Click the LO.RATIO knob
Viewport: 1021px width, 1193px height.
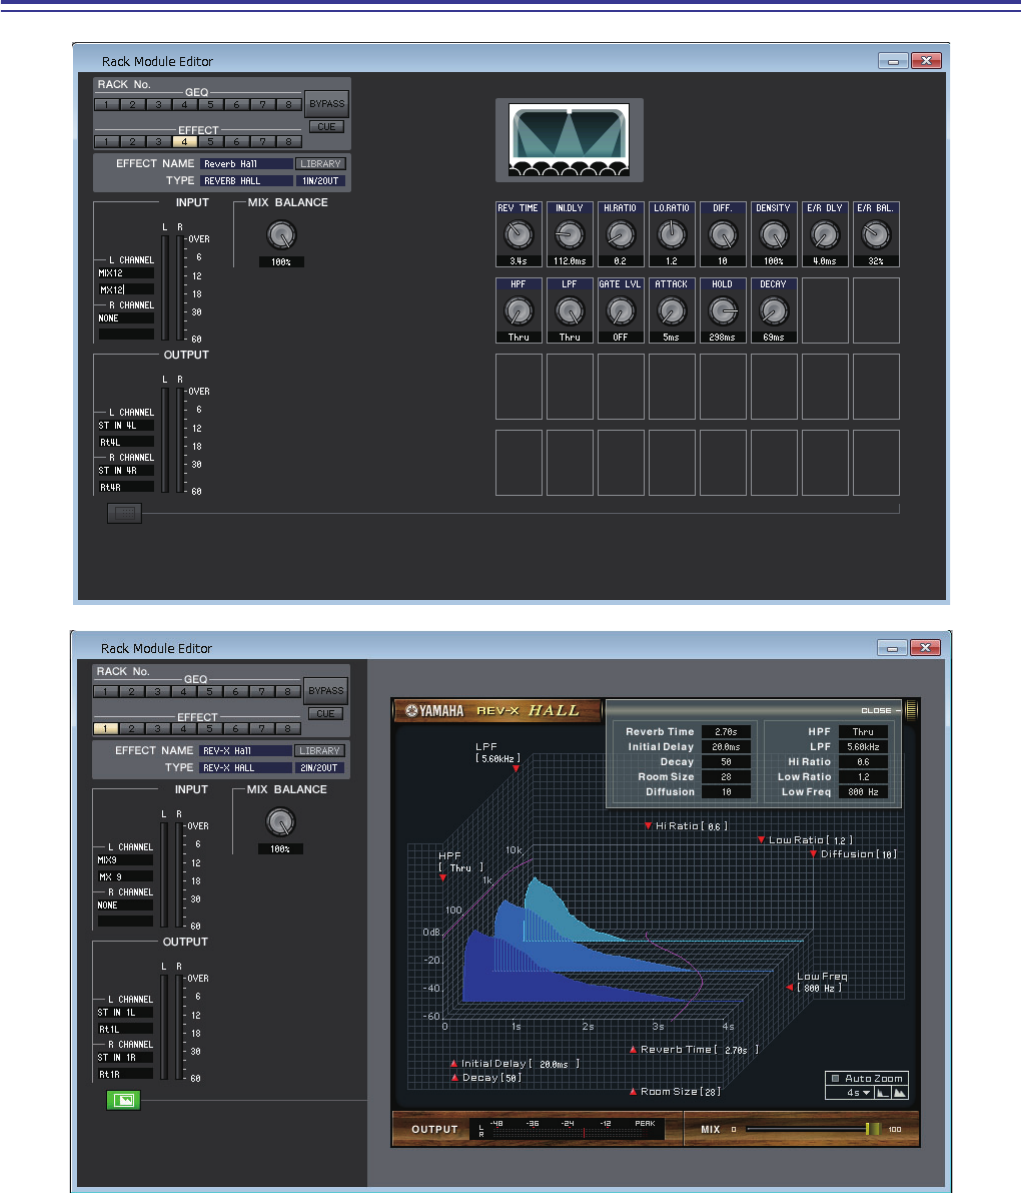pos(672,234)
